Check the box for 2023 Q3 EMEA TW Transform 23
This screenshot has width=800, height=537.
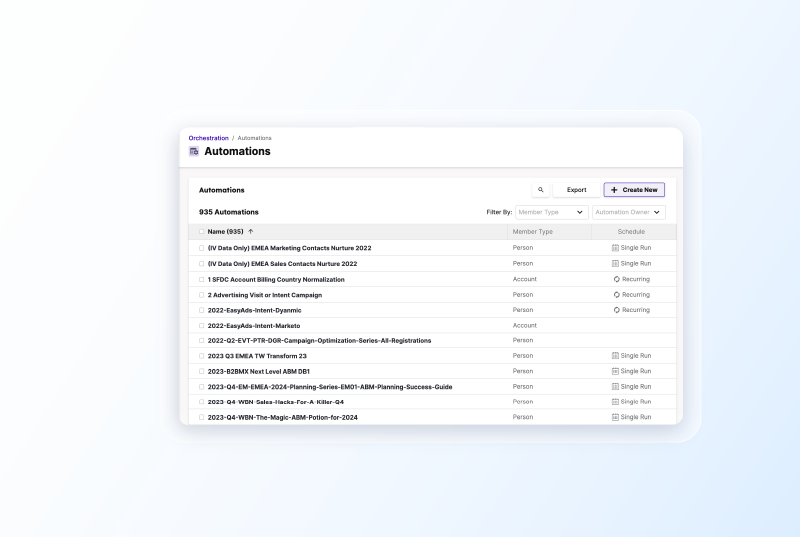coord(202,356)
